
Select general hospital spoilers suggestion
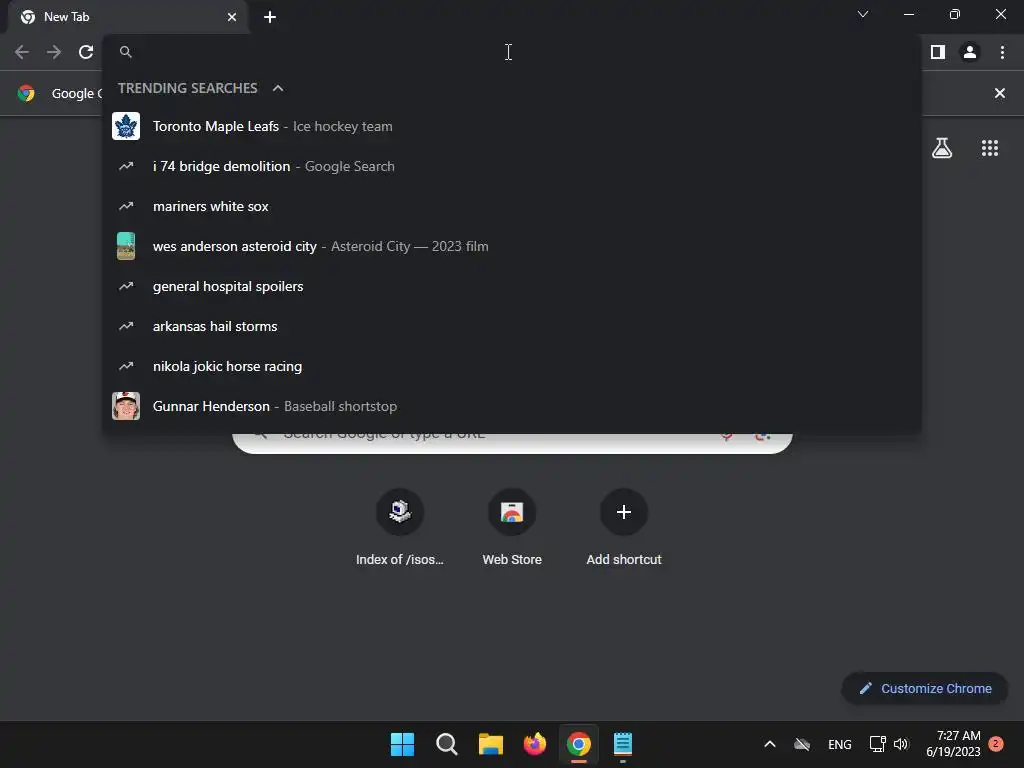coord(512,286)
